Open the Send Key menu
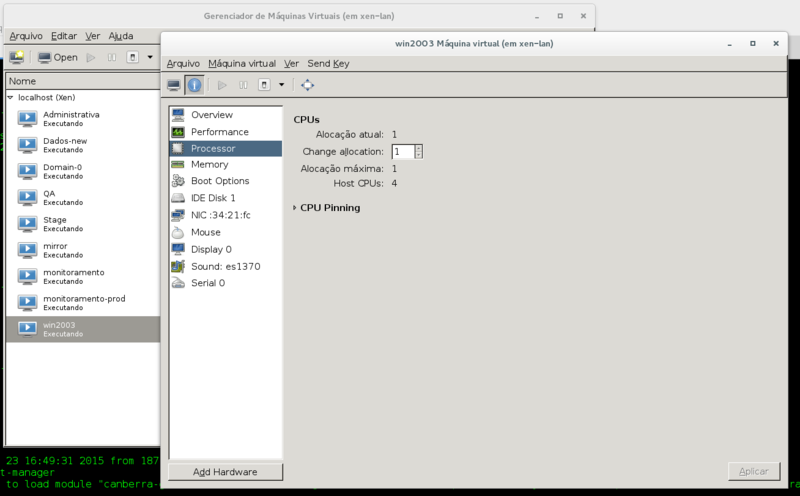This screenshot has width=800, height=496. coord(328,63)
